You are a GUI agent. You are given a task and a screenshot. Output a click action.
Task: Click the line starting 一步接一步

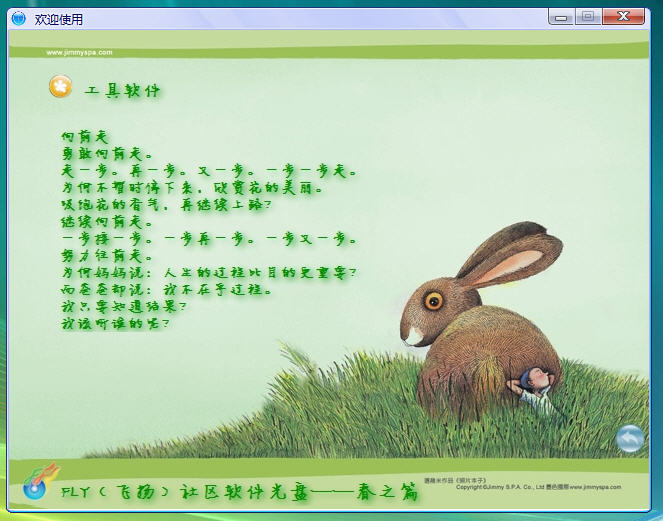coord(209,239)
